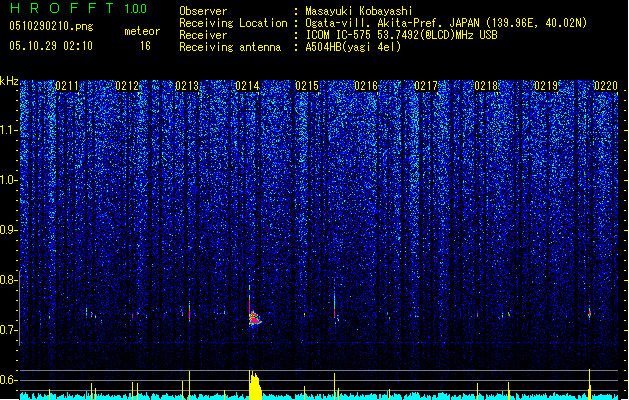Image resolution: width=629 pixels, height=400 pixels.
Task: Click the 0216 time marker
Action: pos(366,85)
